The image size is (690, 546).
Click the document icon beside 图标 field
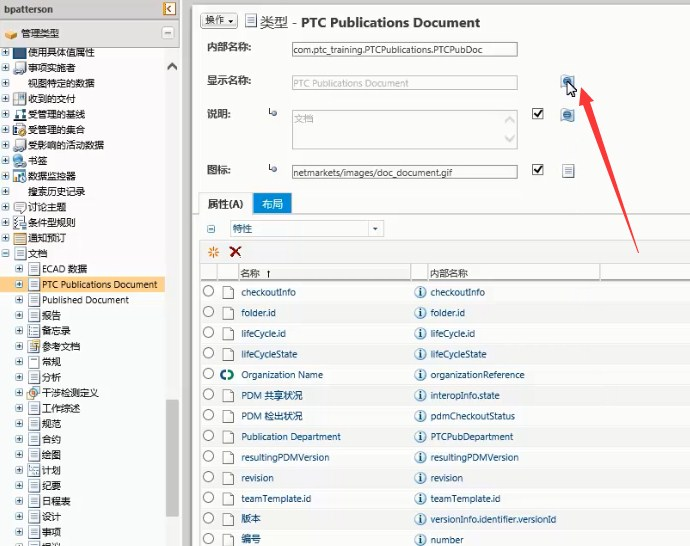click(x=568, y=171)
